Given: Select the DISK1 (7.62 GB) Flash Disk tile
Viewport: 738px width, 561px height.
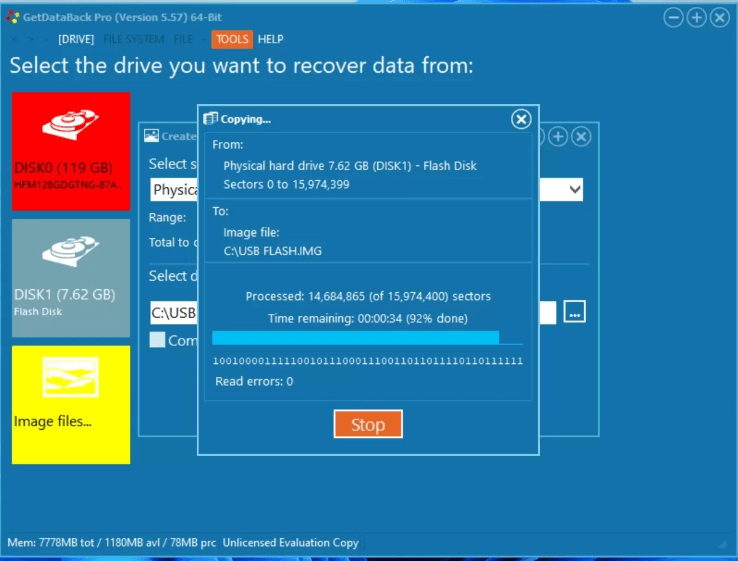Looking at the screenshot, I should [x=71, y=278].
